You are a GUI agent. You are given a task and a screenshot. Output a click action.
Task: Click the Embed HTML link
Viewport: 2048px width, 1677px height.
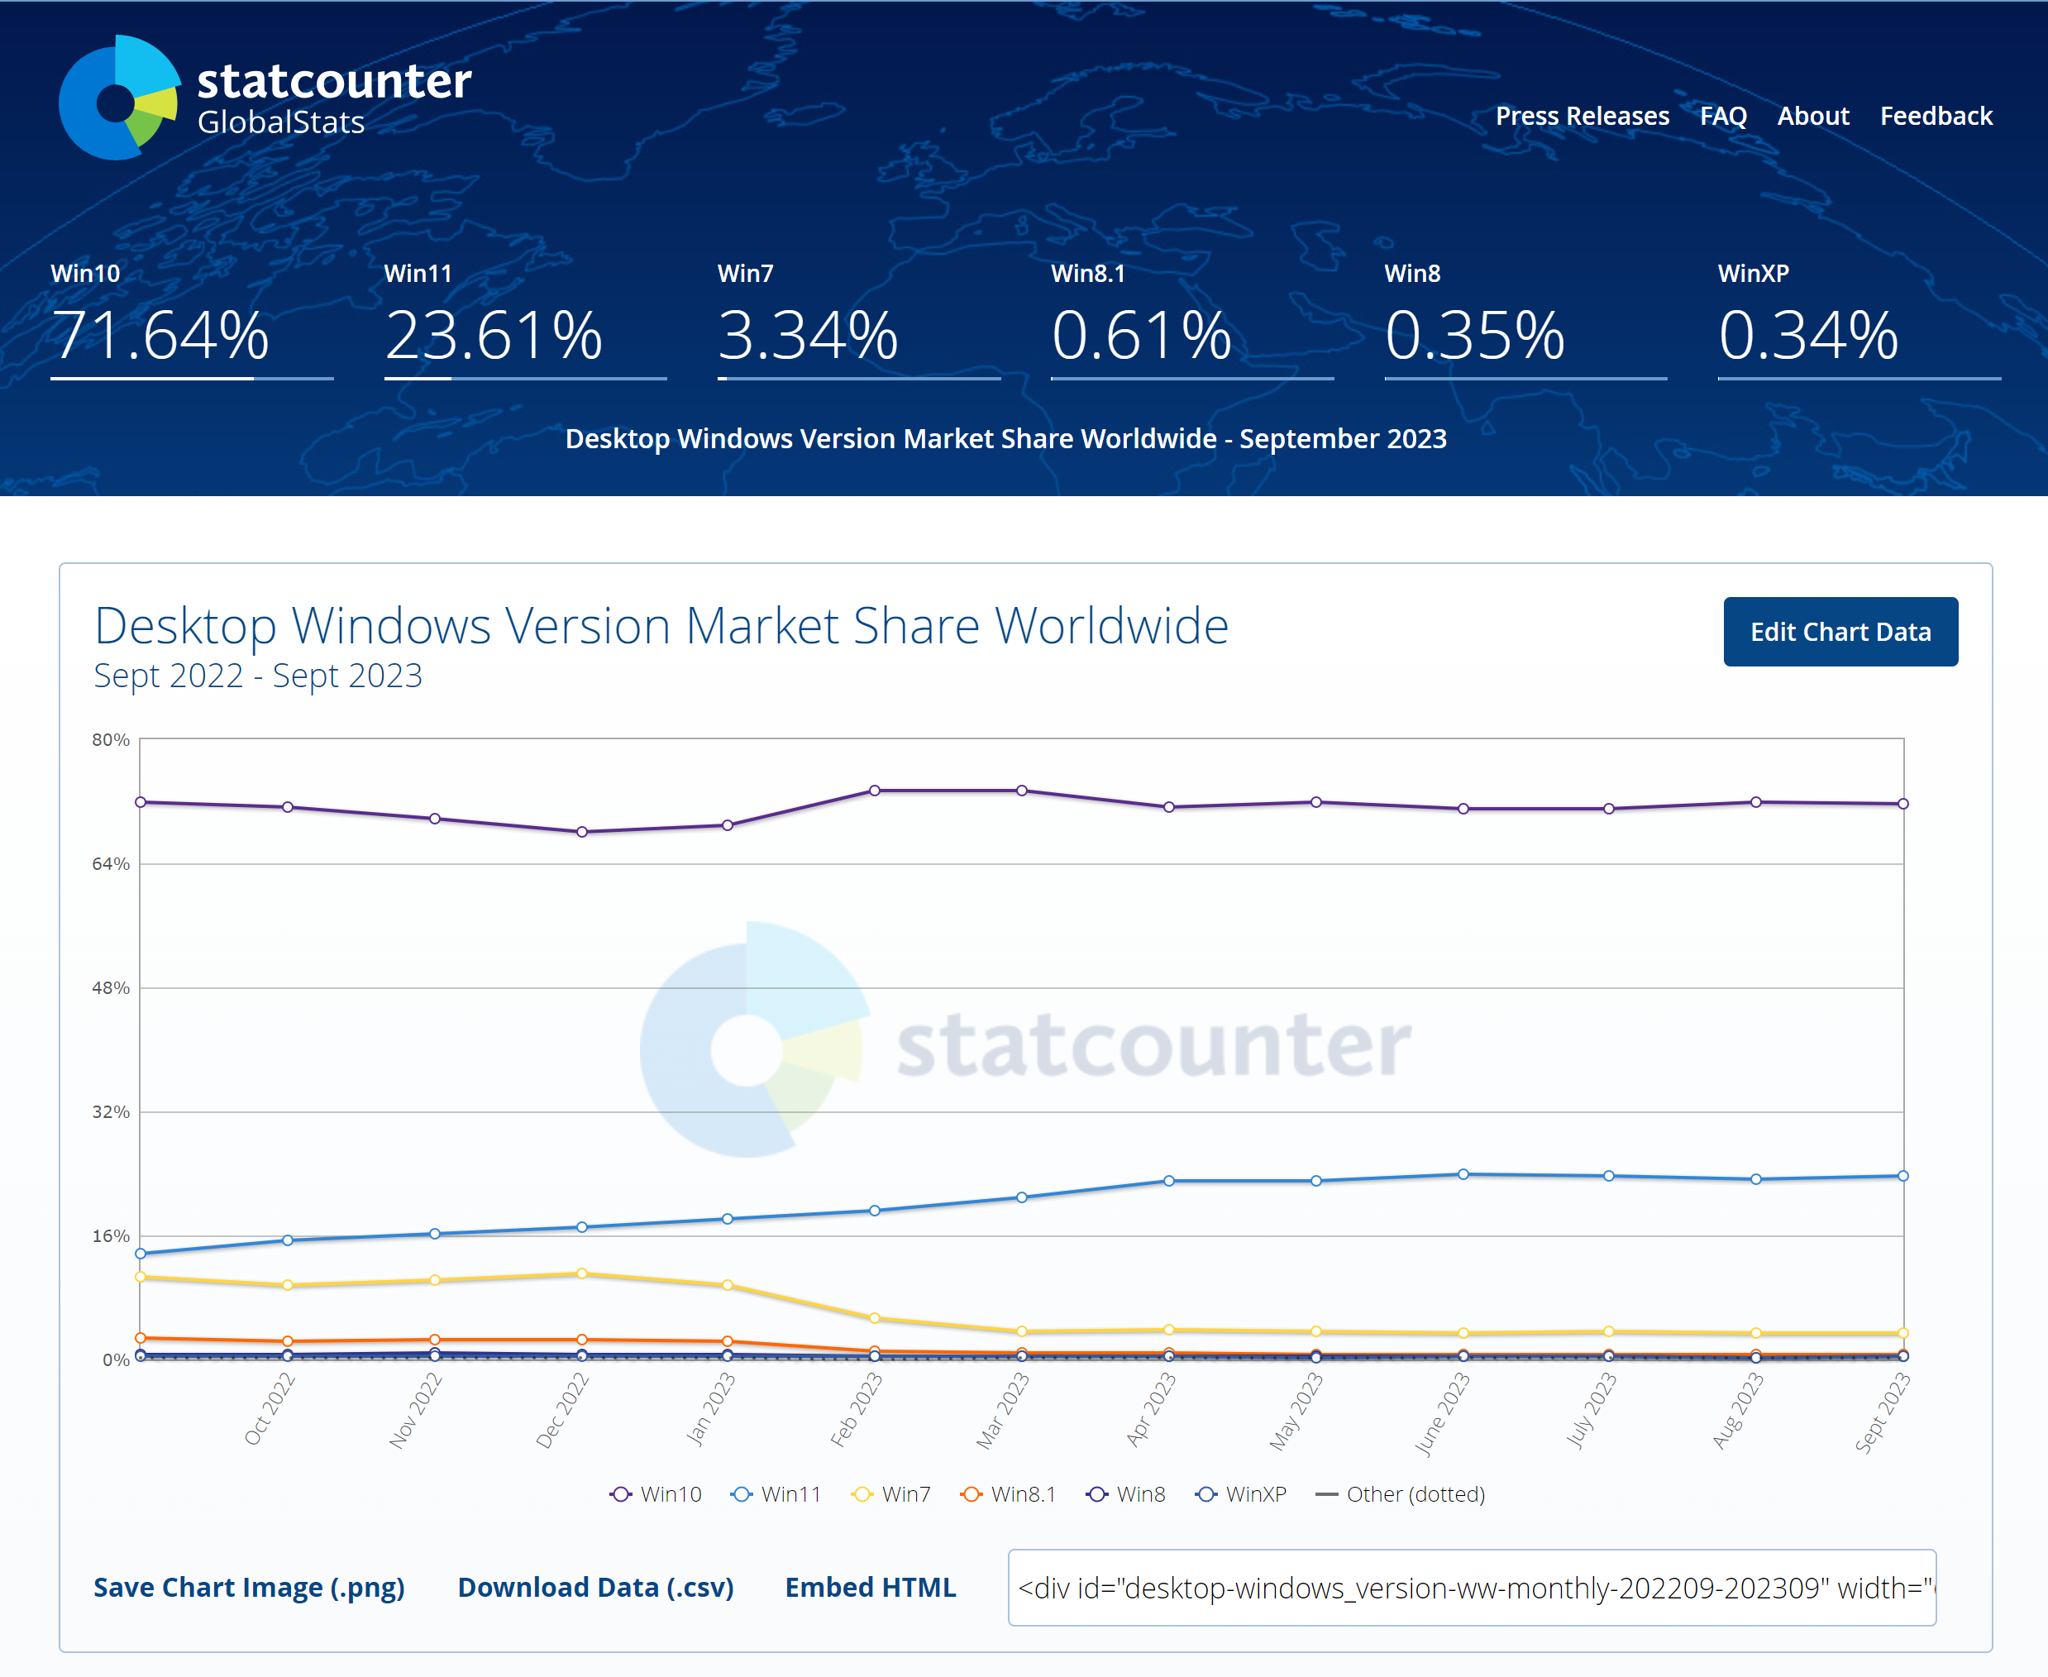pos(870,1587)
